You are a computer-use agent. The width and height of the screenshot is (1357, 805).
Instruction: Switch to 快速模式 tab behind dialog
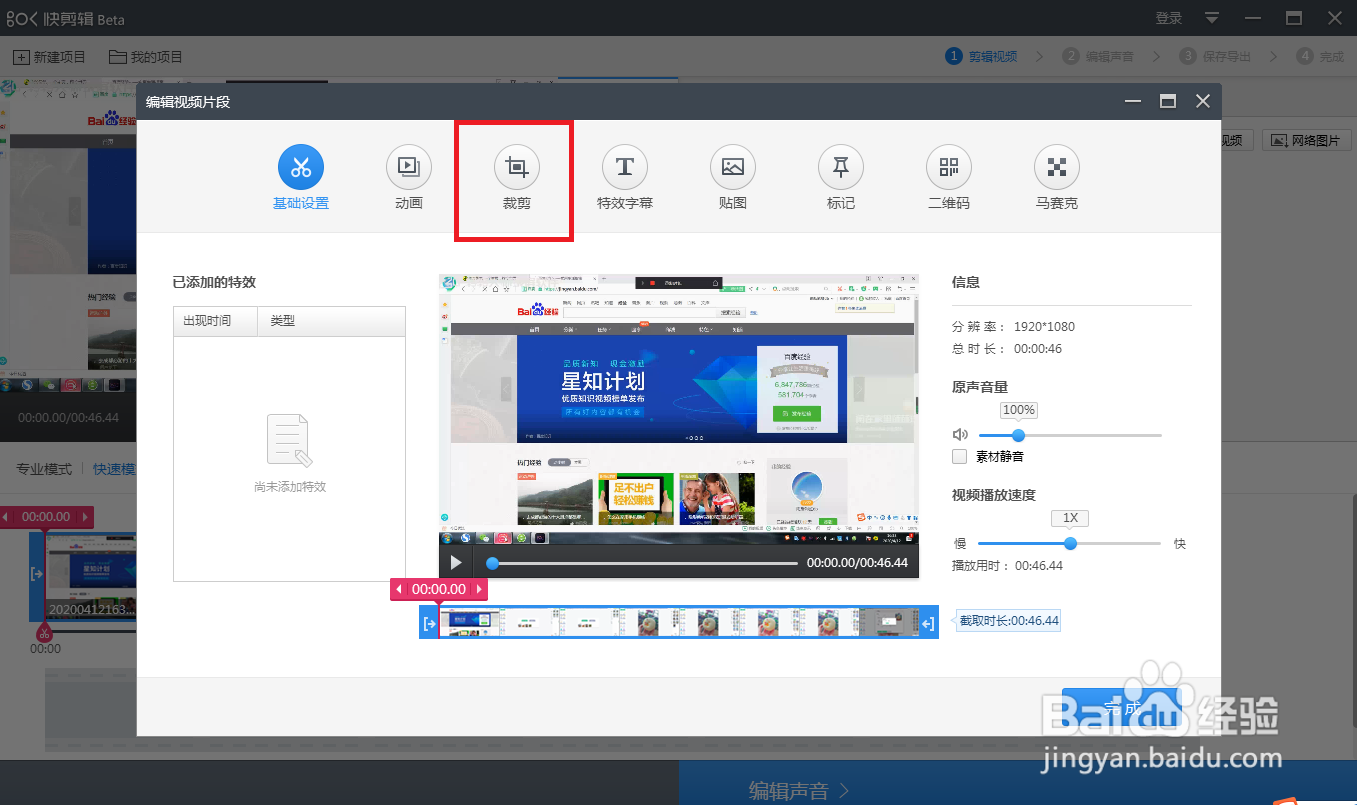click(x=114, y=469)
